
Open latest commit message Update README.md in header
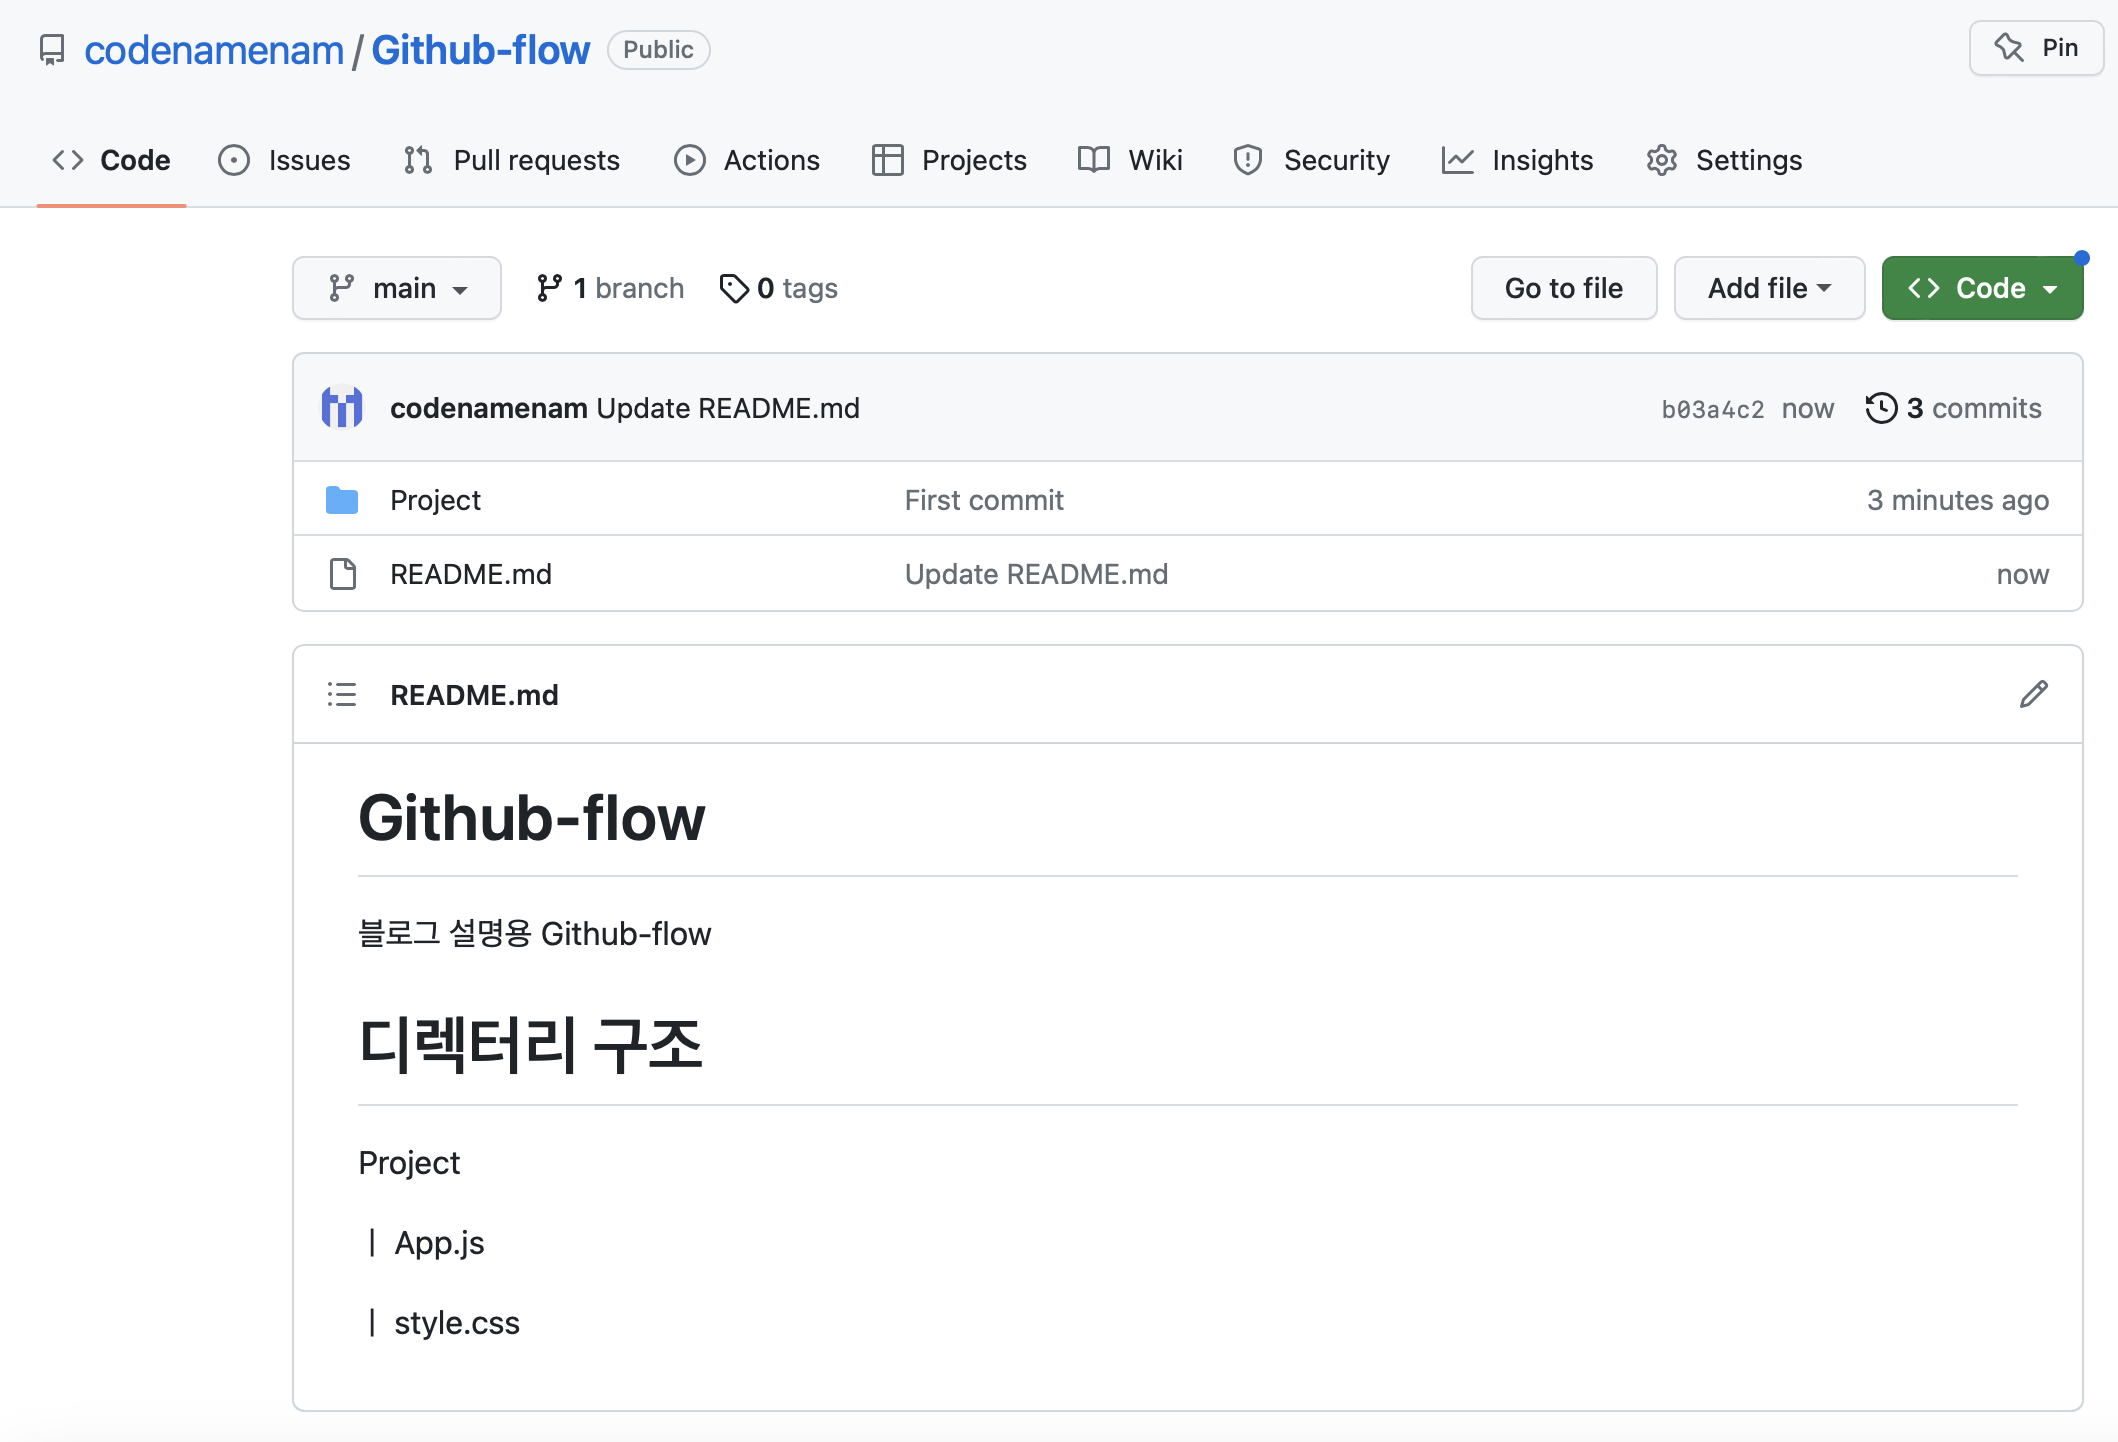click(728, 408)
